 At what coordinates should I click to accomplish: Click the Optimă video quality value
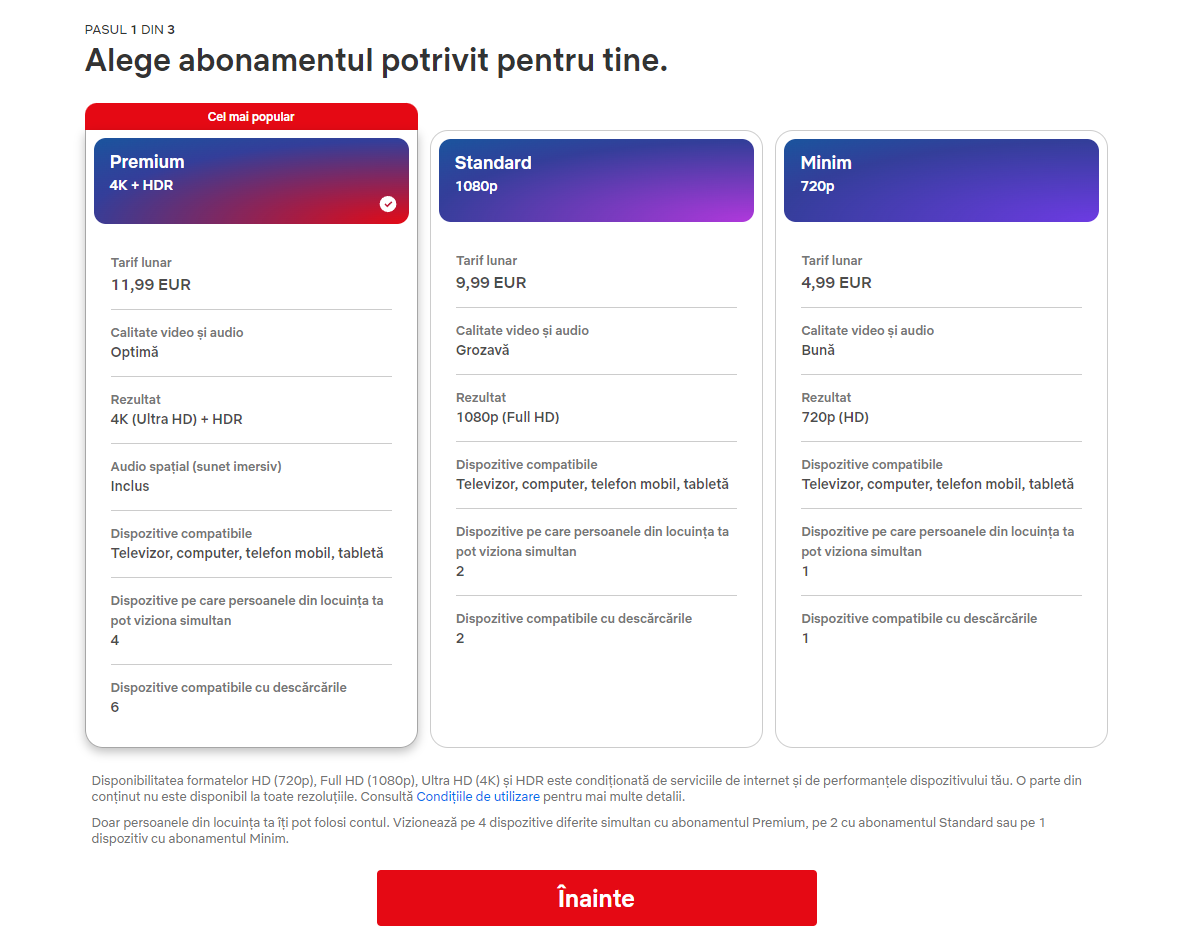(135, 352)
